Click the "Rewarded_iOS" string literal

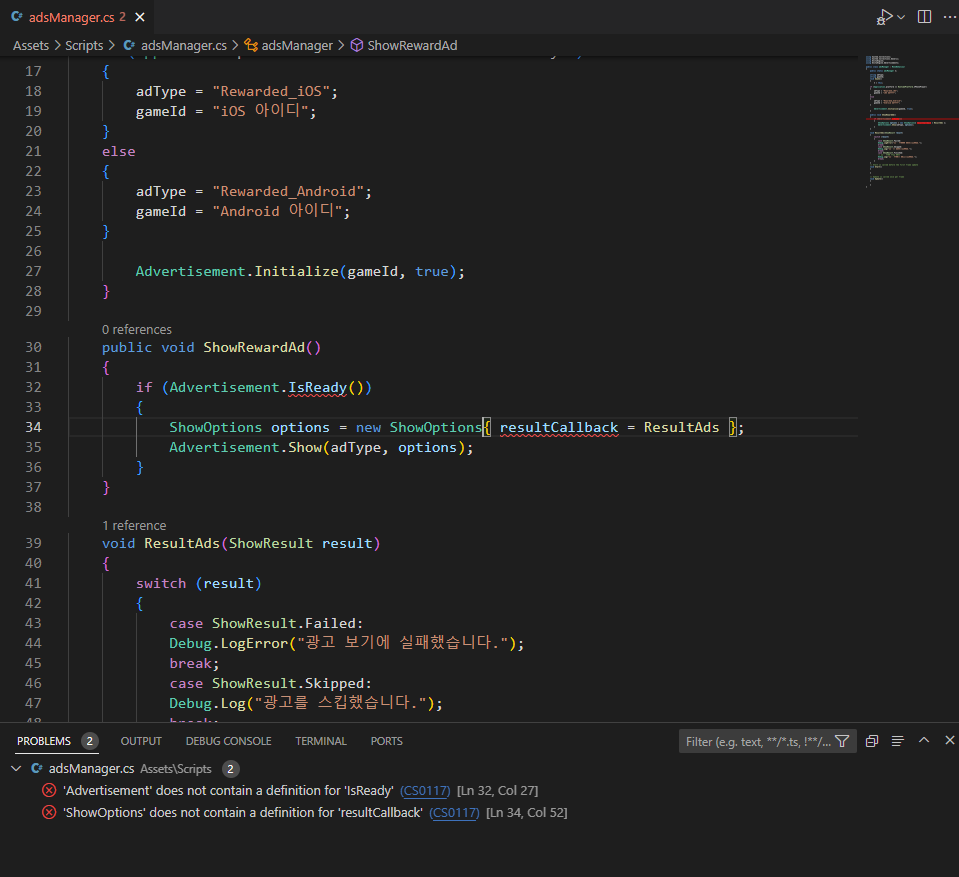tap(271, 91)
